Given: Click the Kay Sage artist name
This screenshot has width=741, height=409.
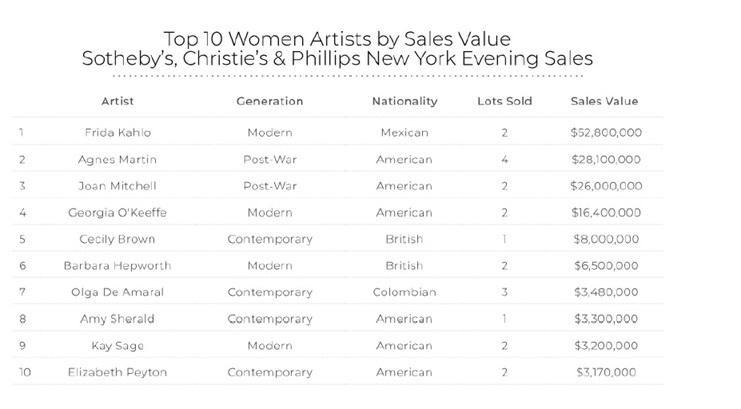Looking at the screenshot, I should (118, 345).
